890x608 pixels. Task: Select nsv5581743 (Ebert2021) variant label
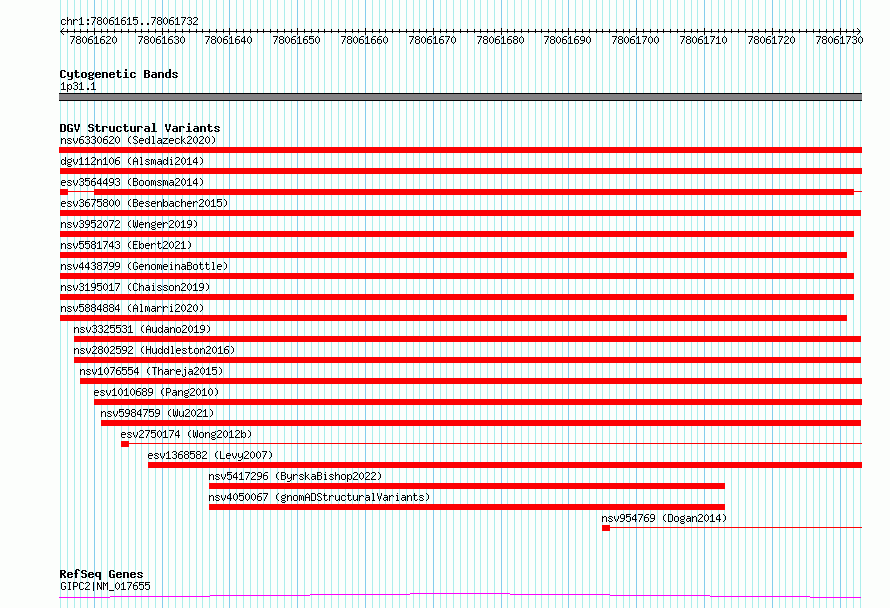pyautogui.click(x=126, y=245)
